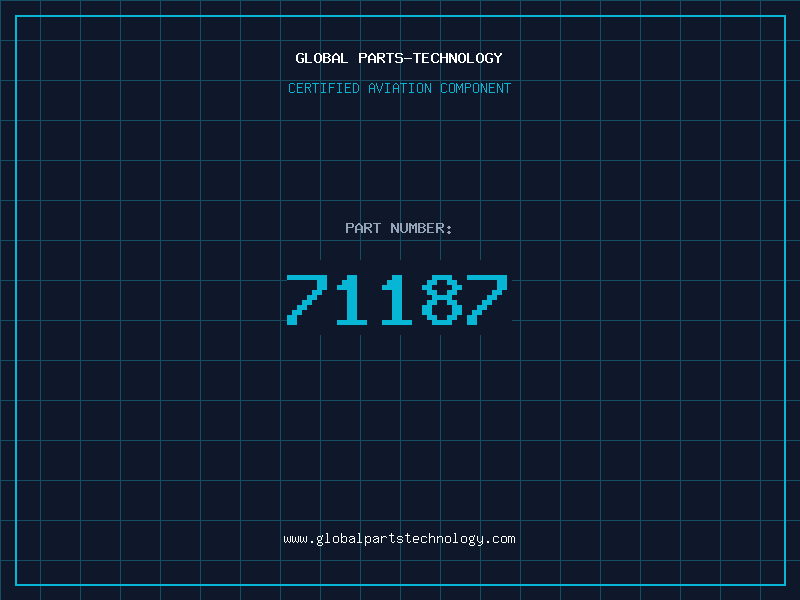Click the PART NUMBER: label

[x=399, y=228]
